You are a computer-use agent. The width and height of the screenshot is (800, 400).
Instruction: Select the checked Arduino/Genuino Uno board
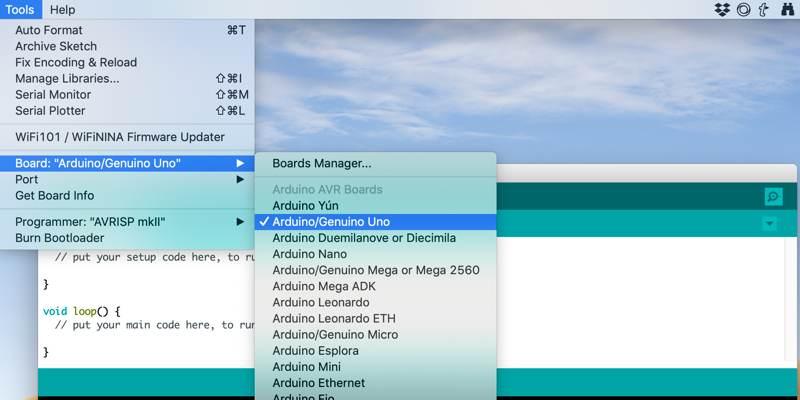click(331, 222)
